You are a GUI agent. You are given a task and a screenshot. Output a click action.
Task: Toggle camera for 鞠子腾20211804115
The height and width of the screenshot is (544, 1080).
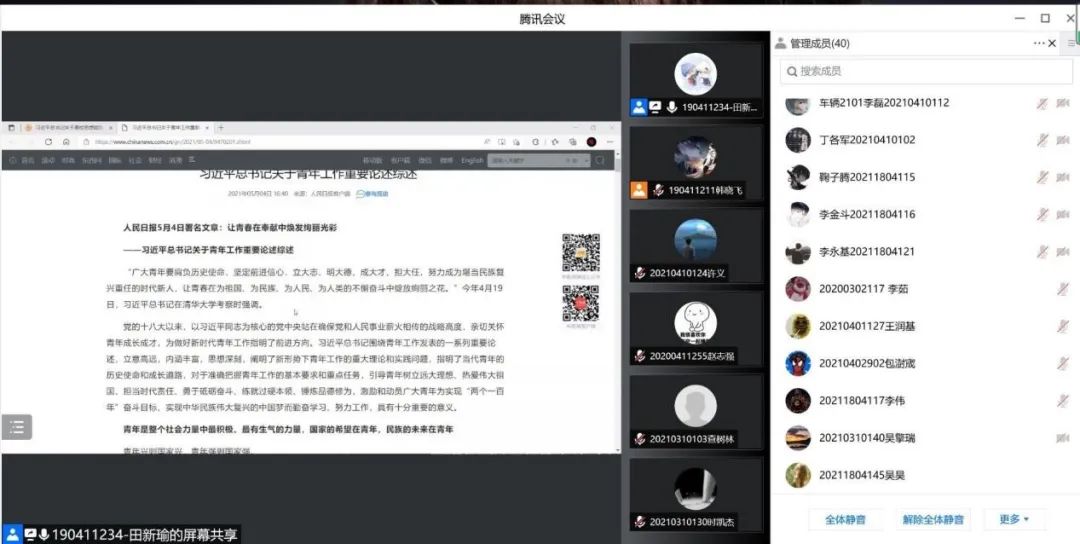pos(1063,177)
